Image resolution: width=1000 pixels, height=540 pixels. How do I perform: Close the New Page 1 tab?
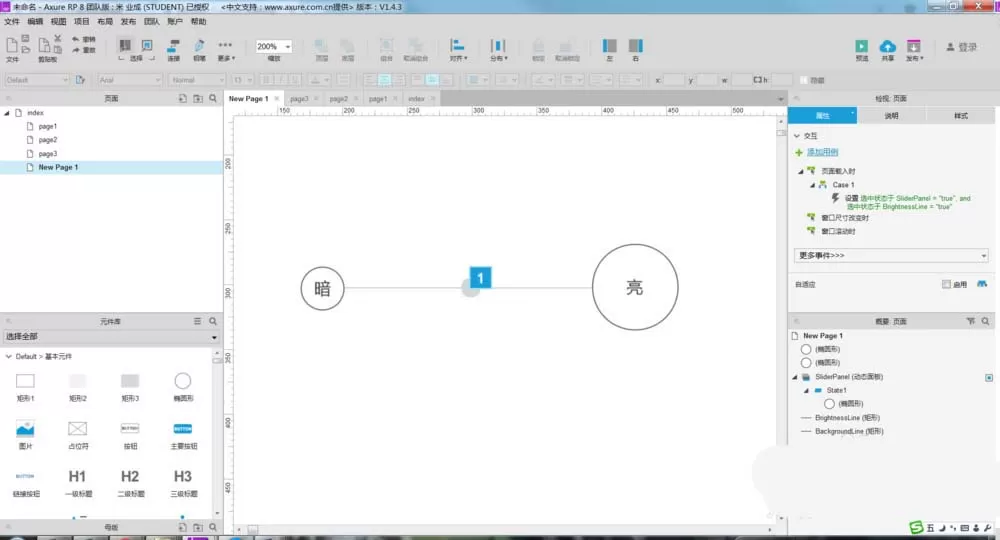277,99
